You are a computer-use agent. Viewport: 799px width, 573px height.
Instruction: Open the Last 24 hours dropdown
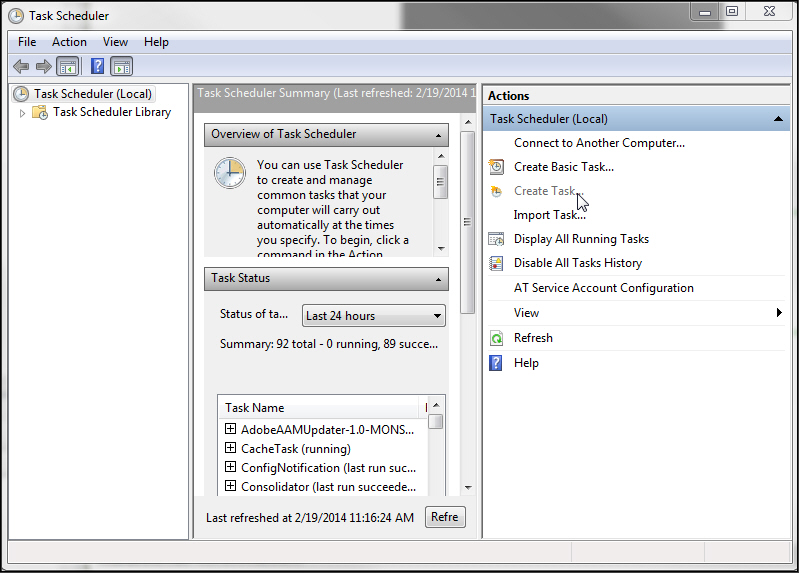[373, 316]
